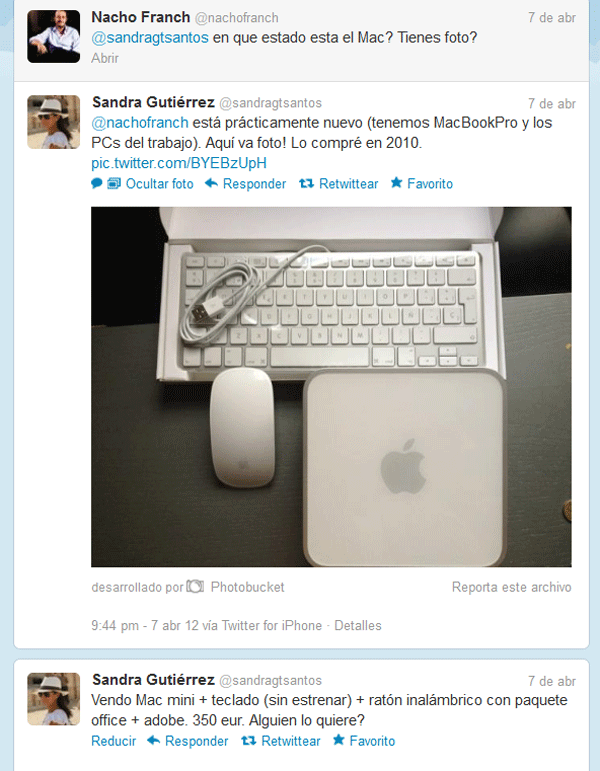Click the favorite star in the Vendo Mac mini tweet

(x=339, y=740)
